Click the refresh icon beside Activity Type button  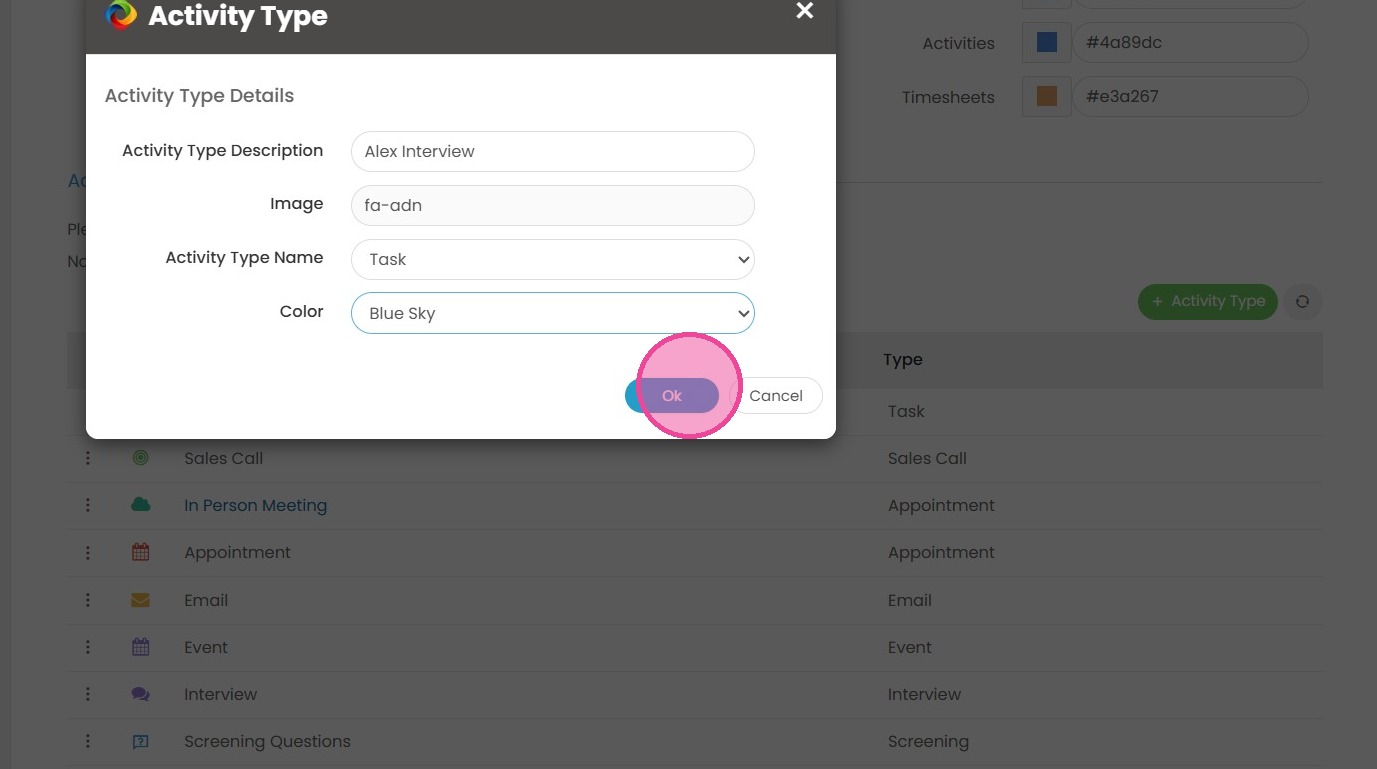click(1302, 301)
